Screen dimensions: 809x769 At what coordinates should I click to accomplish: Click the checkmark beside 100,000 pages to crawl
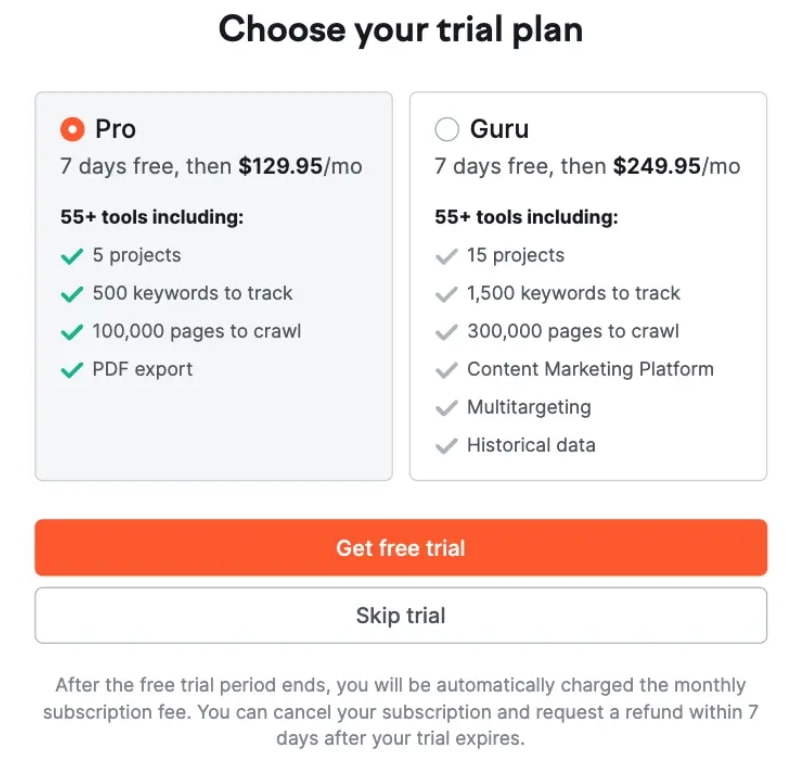coord(72,331)
